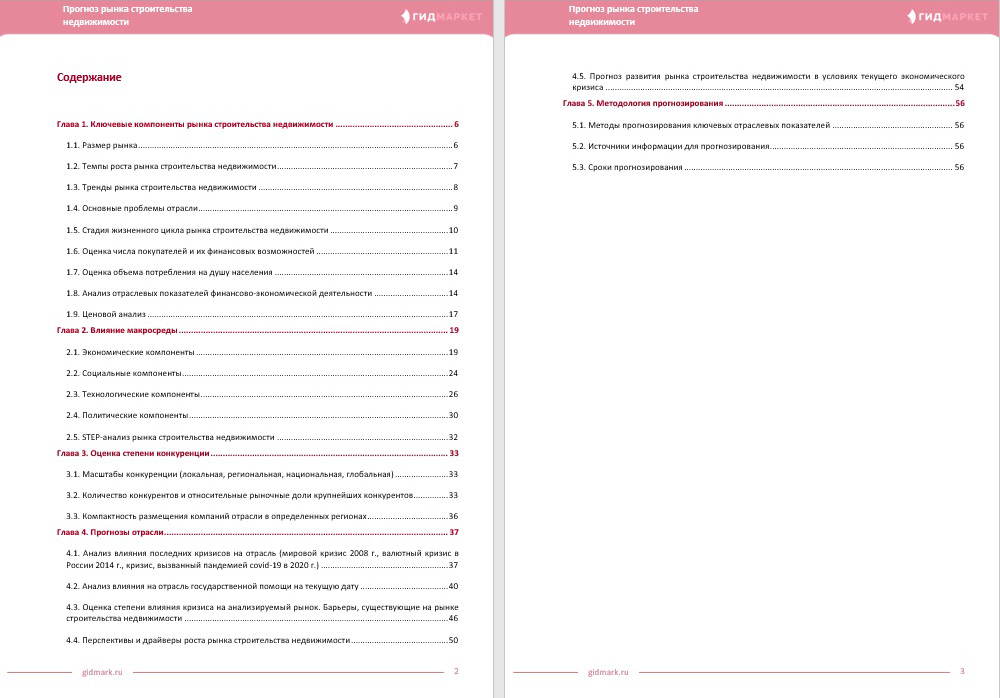Click the Содержание heading
Viewport: 1000px width, 698px height.
[89, 78]
